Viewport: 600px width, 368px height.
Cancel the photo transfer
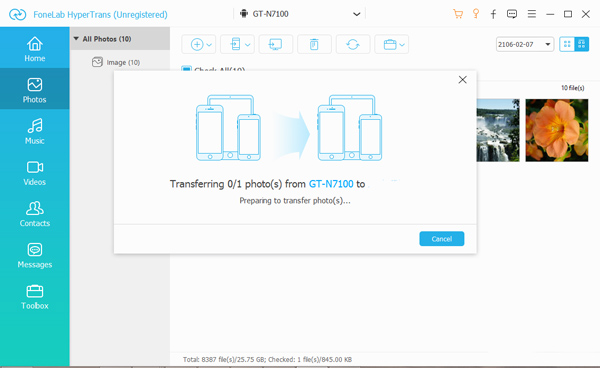[442, 239]
